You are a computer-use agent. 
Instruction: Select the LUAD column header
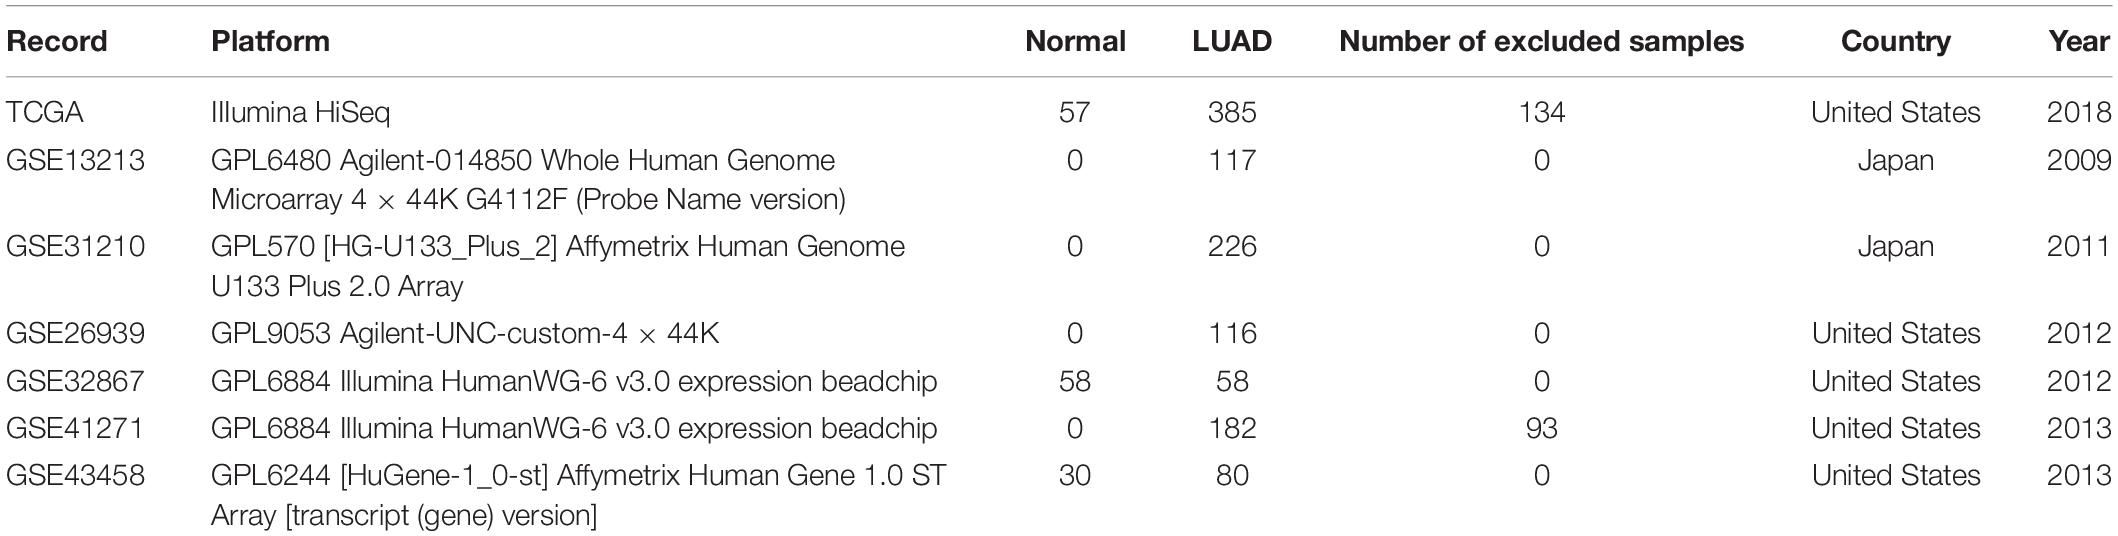1232,41
